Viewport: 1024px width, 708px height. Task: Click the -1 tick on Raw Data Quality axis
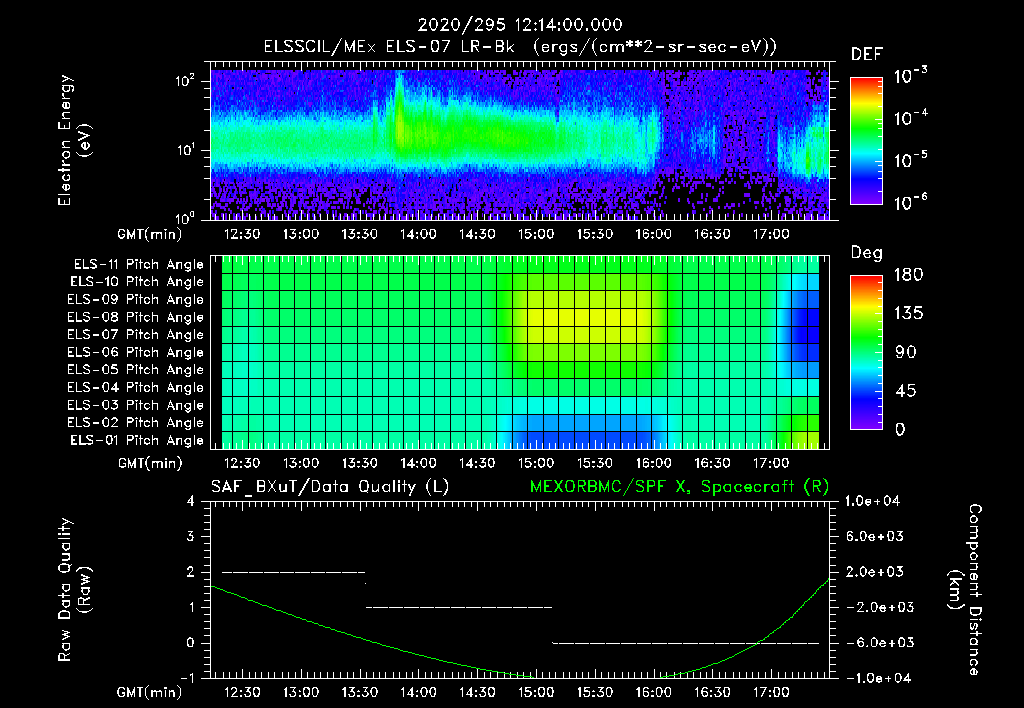pyautogui.click(x=187, y=678)
